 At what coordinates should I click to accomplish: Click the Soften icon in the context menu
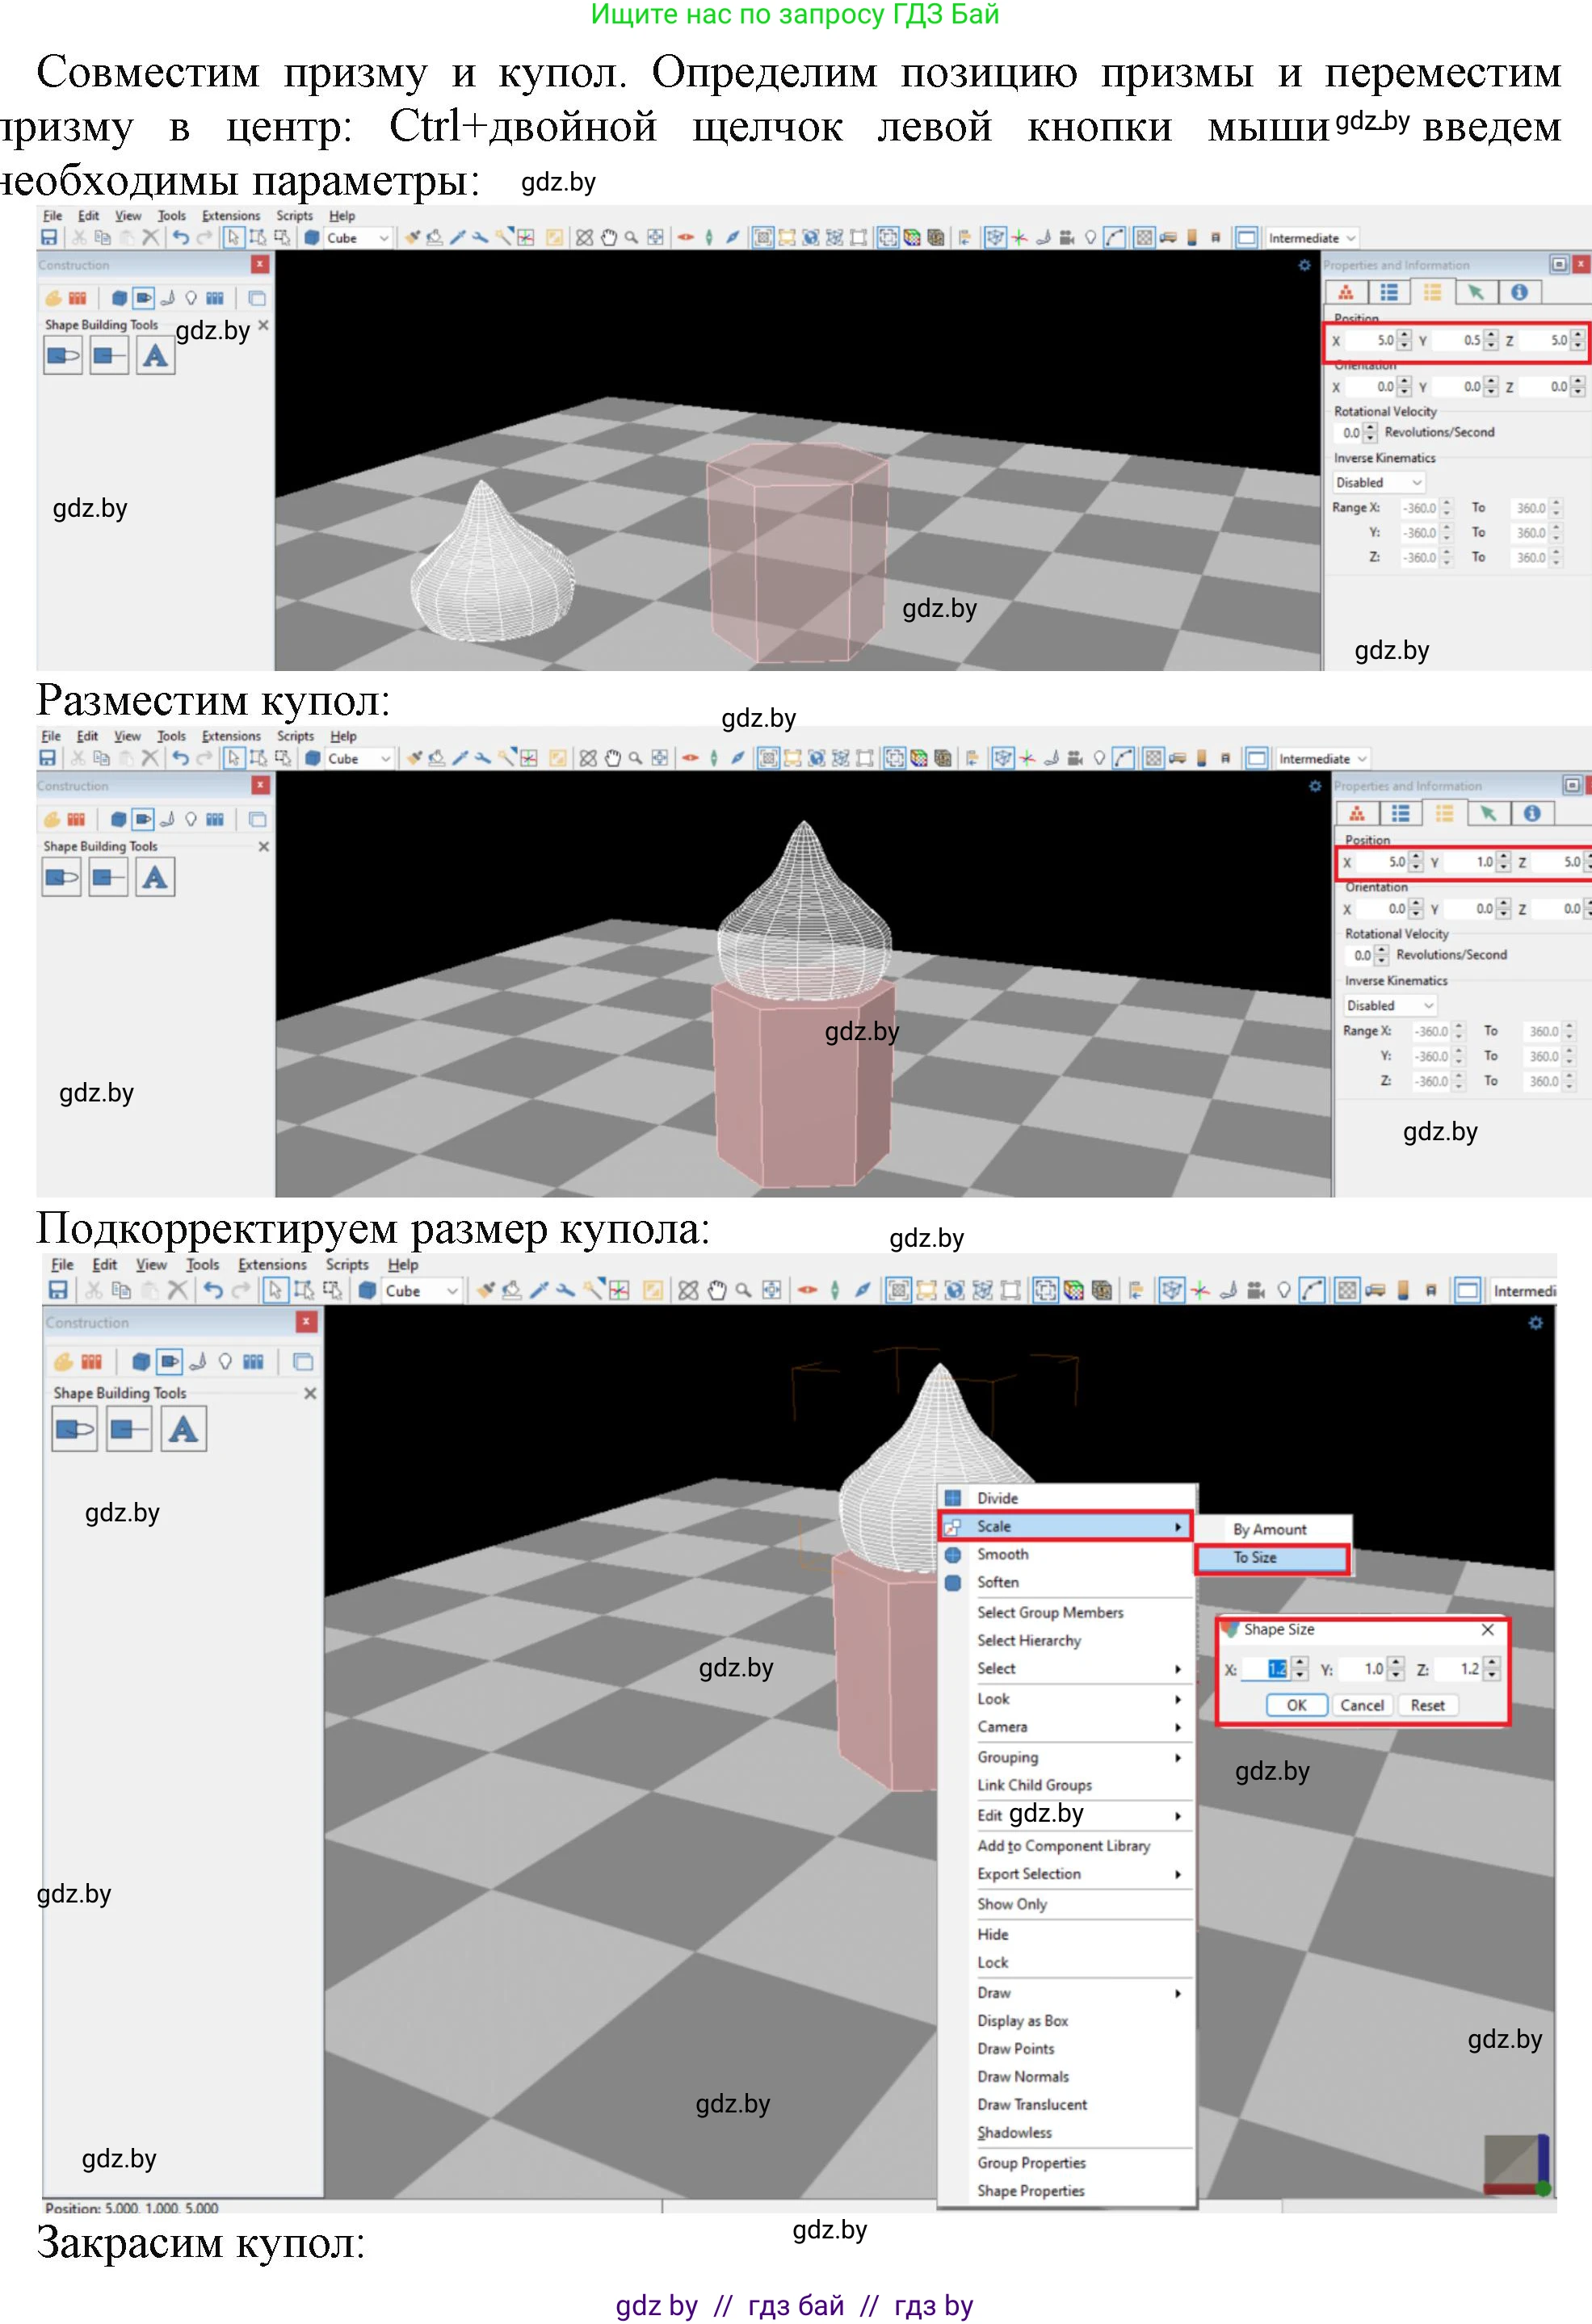point(953,1582)
